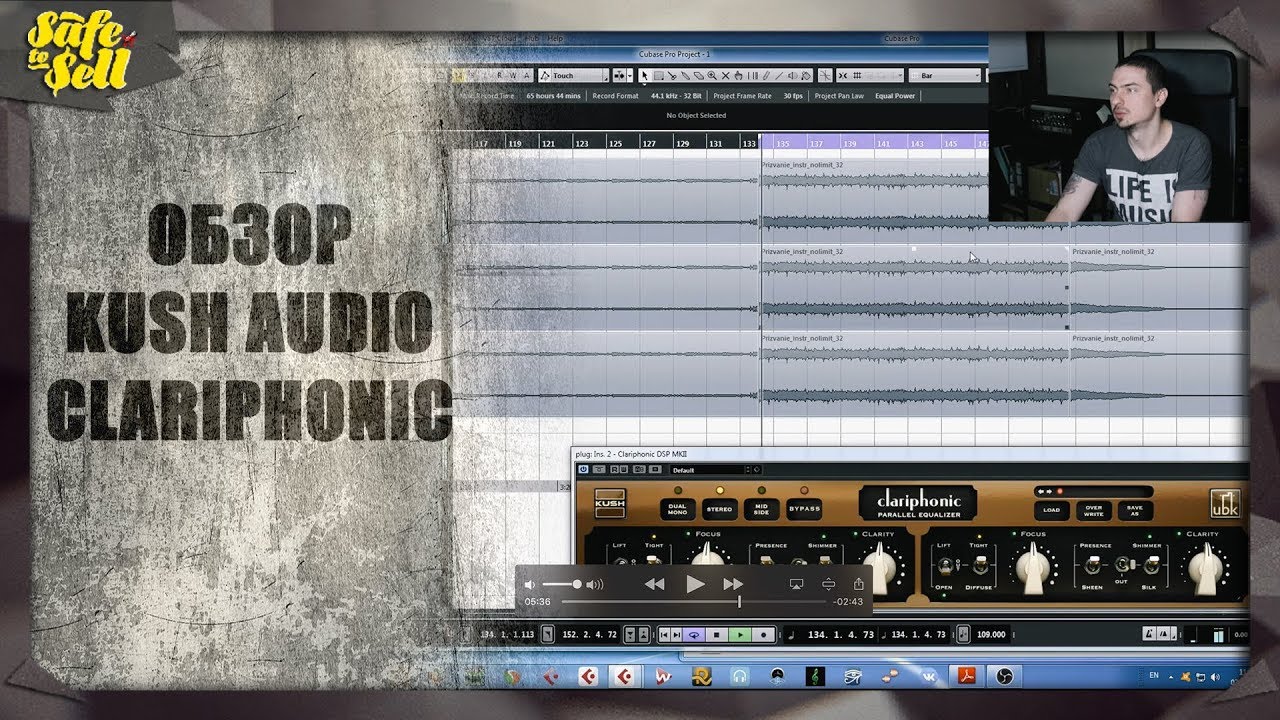Select the Color bucket tool
1280x720 pixels.
coord(806,75)
